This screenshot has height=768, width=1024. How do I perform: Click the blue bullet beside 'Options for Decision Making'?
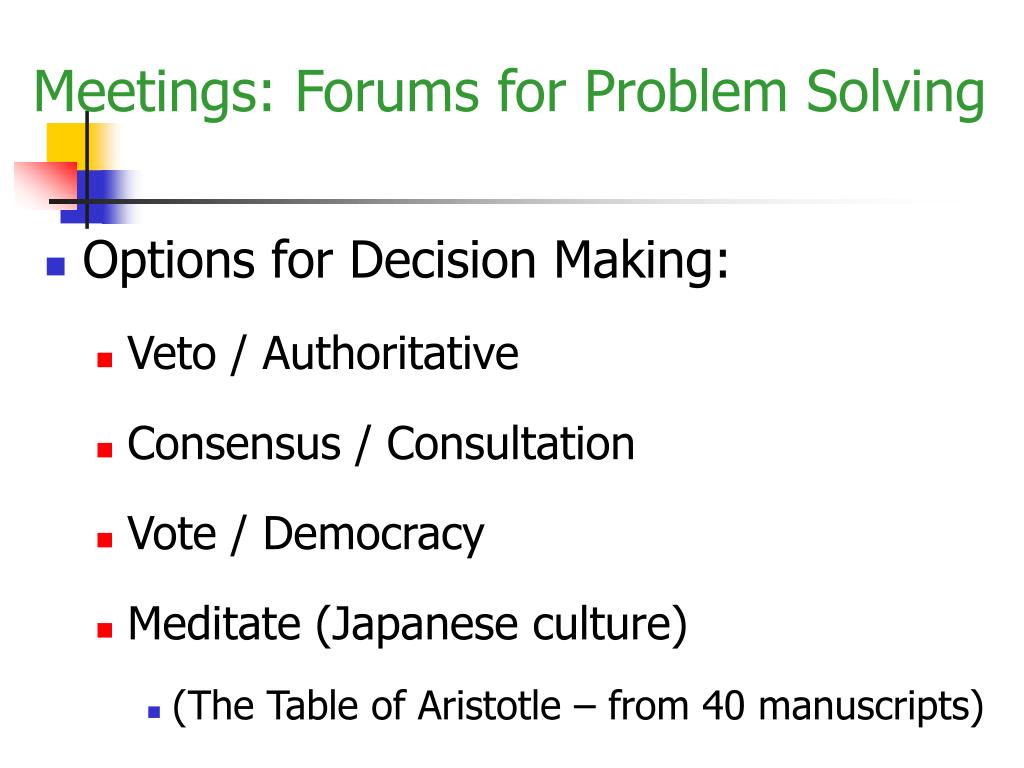point(56,267)
